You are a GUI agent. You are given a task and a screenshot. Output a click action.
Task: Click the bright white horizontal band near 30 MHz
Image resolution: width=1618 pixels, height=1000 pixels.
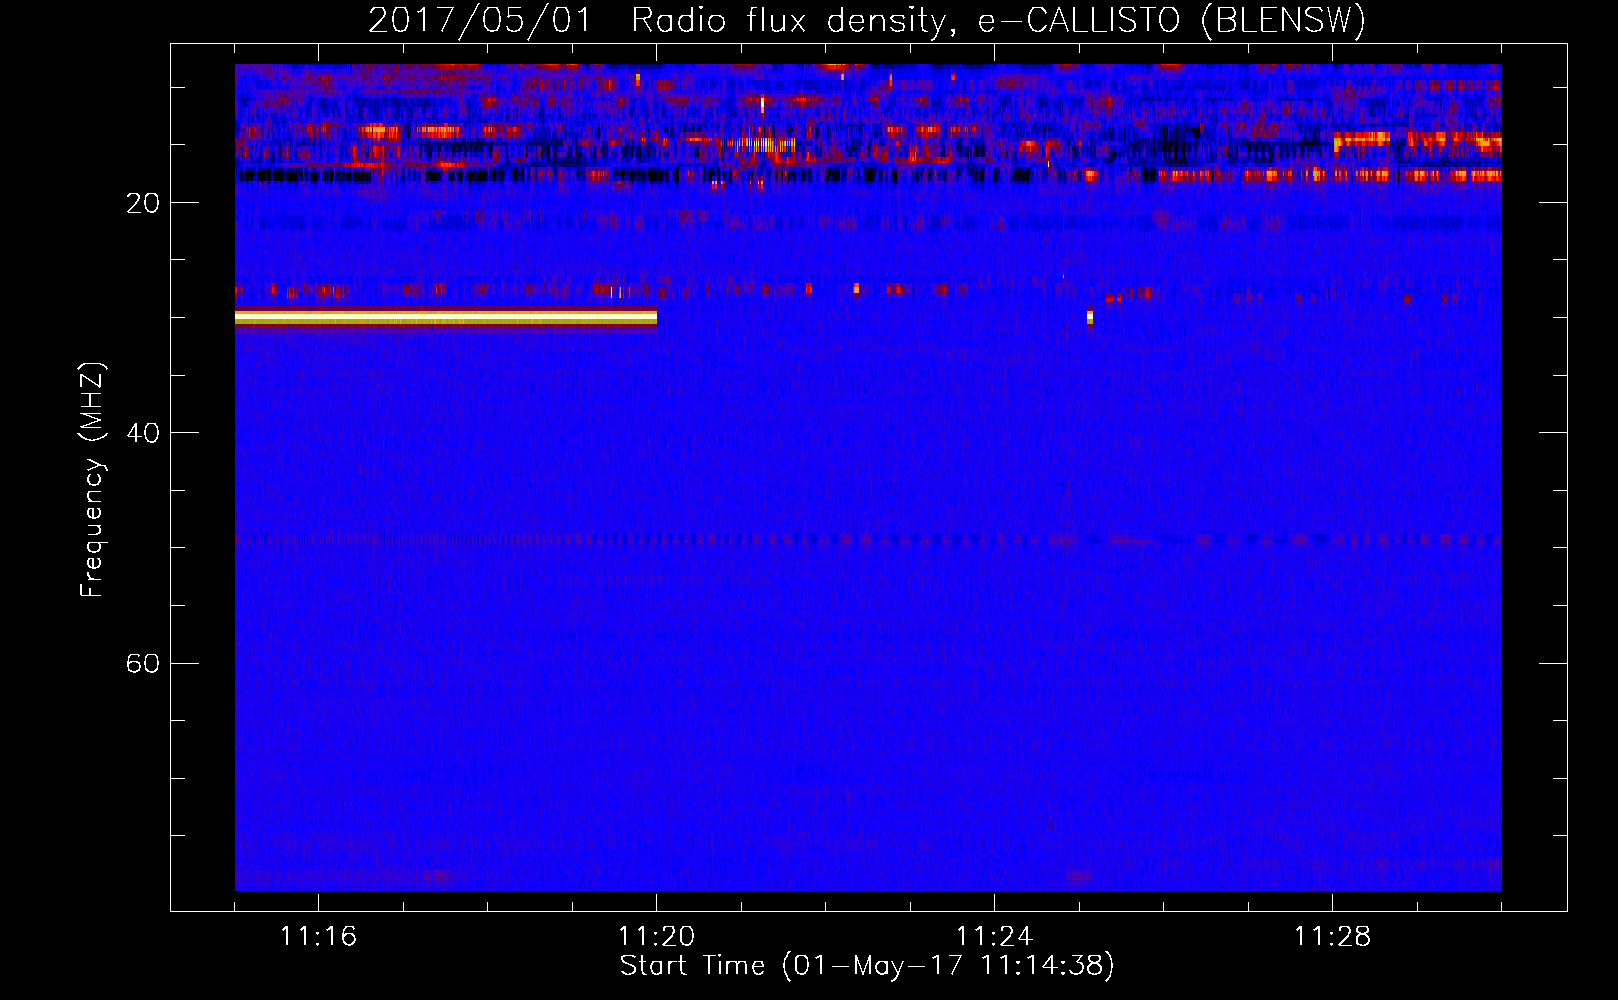point(446,318)
